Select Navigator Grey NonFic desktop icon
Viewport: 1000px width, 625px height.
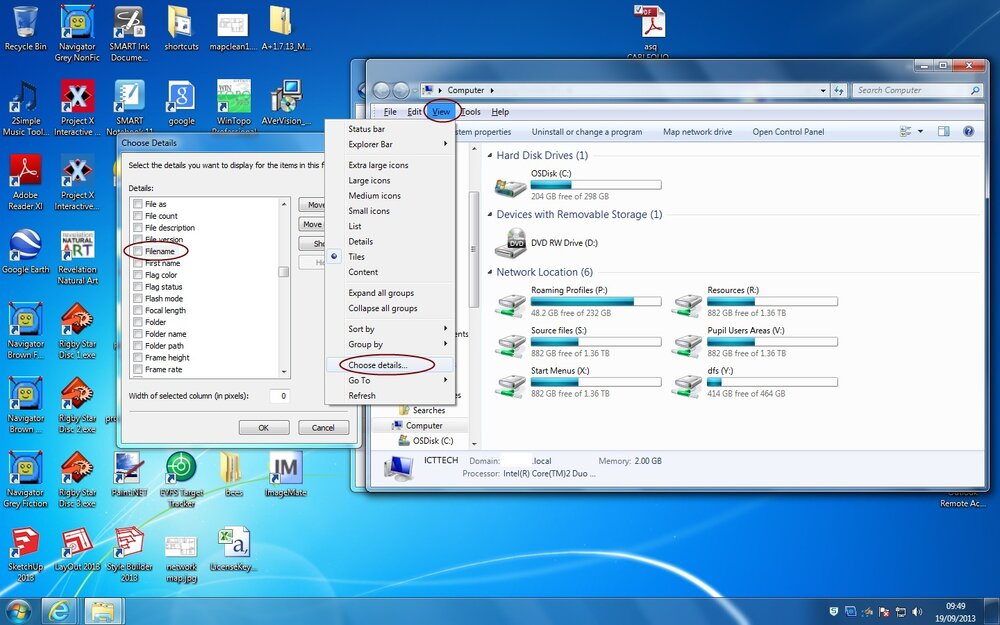(x=77, y=33)
